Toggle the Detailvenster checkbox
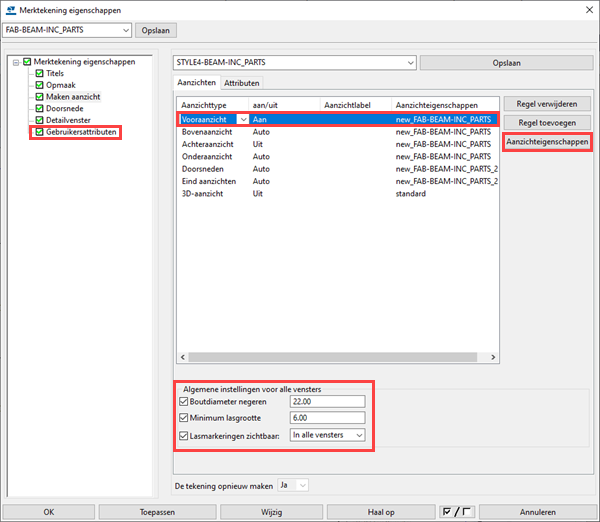 coord(39,120)
